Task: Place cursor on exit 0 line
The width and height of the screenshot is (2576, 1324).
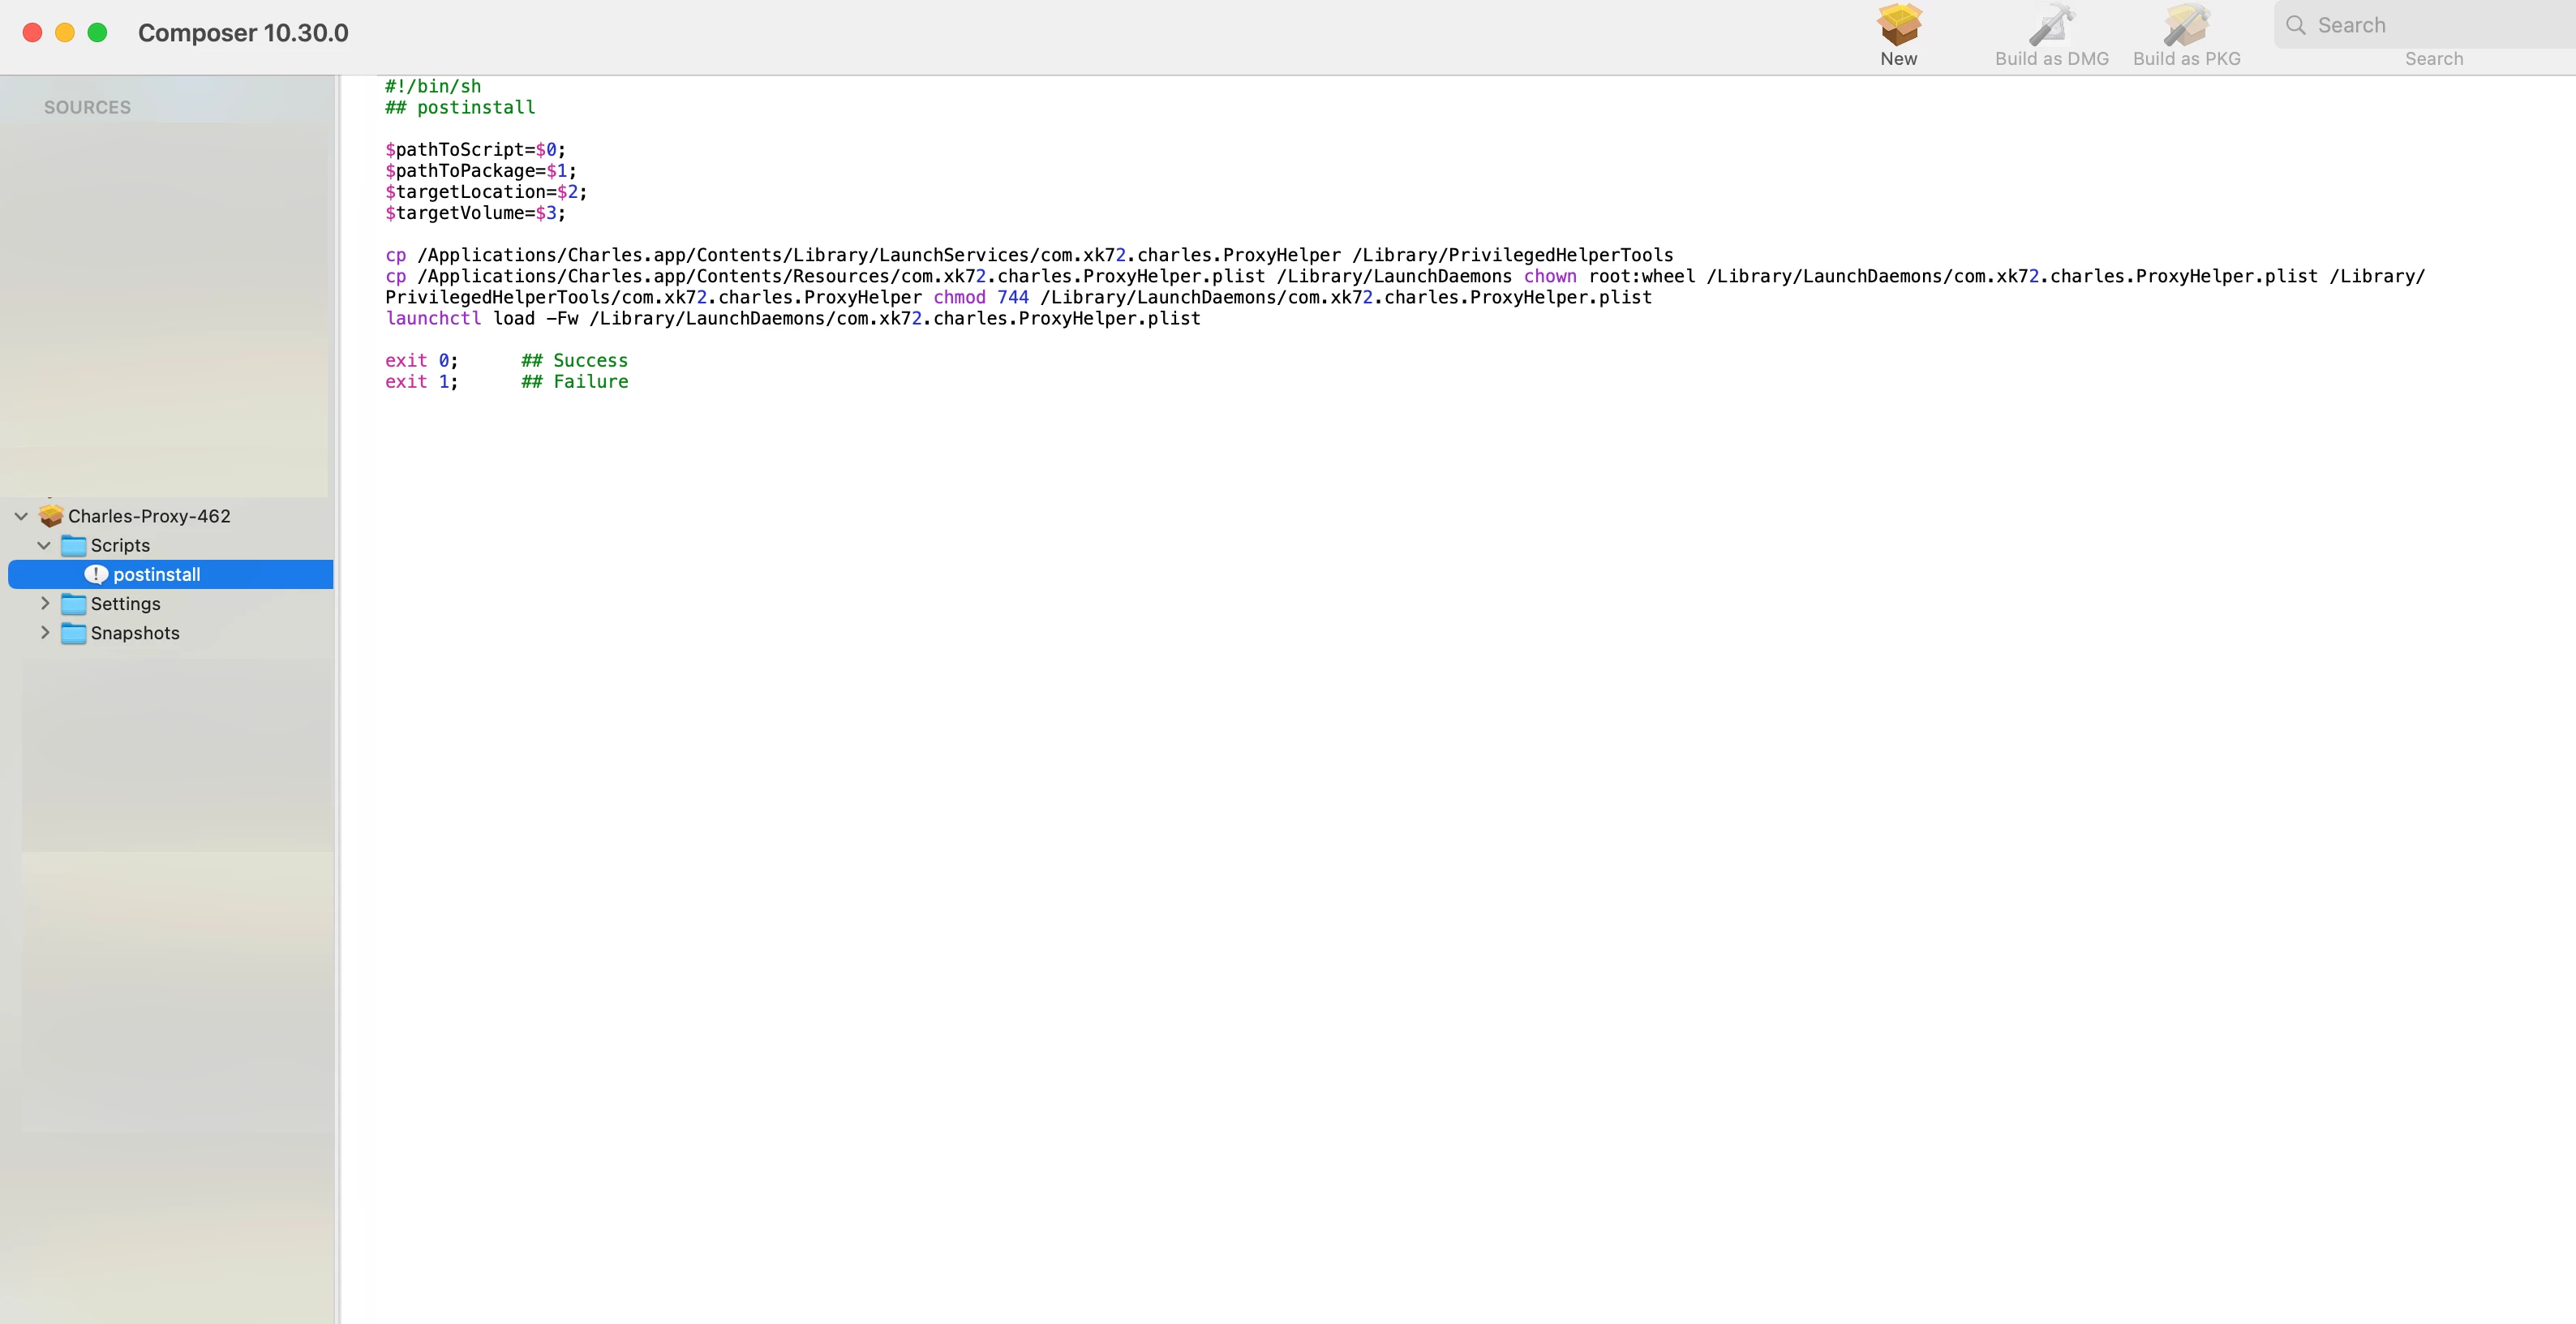Action: pyautogui.click(x=421, y=360)
